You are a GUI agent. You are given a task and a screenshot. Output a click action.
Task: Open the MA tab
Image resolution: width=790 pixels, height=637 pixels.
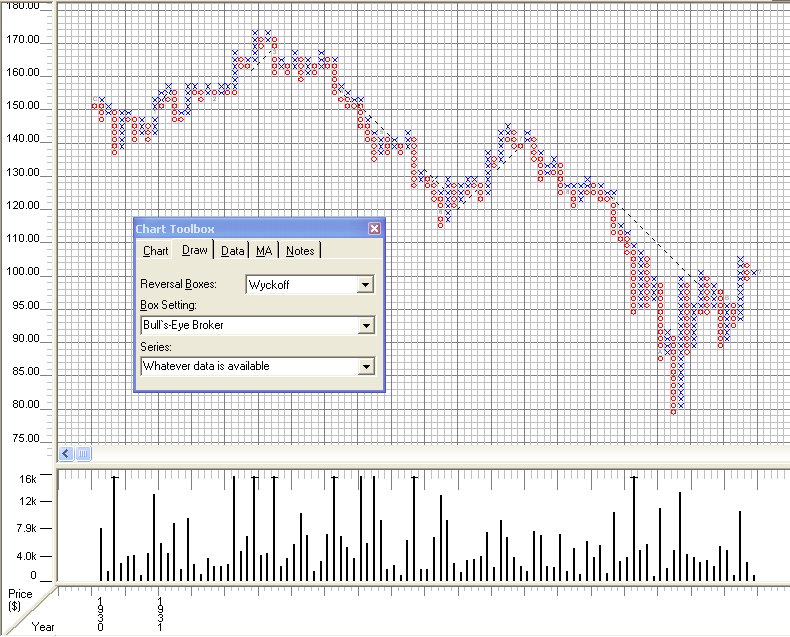pos(264,250)
